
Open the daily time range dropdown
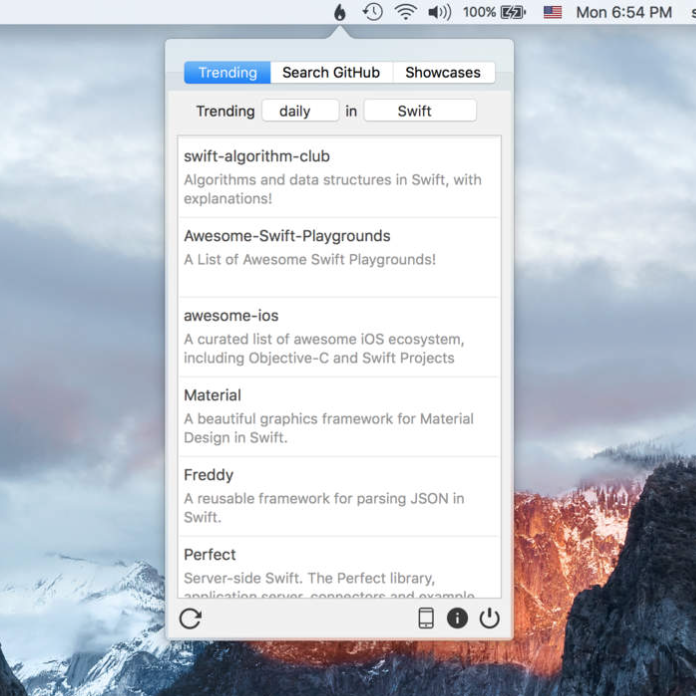[301, 111]
